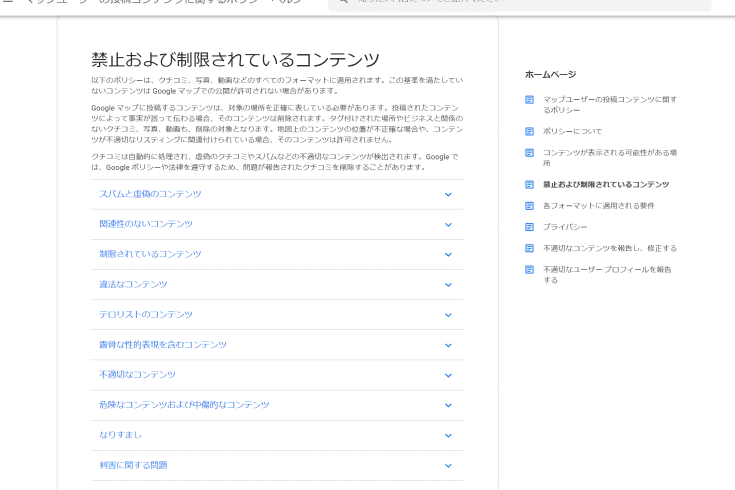This screenshot has width=735, height=490.
Task: Go to マップユーザーの投稿コンテンツに関するポリシー in sidebar
Action: point(610,105)
